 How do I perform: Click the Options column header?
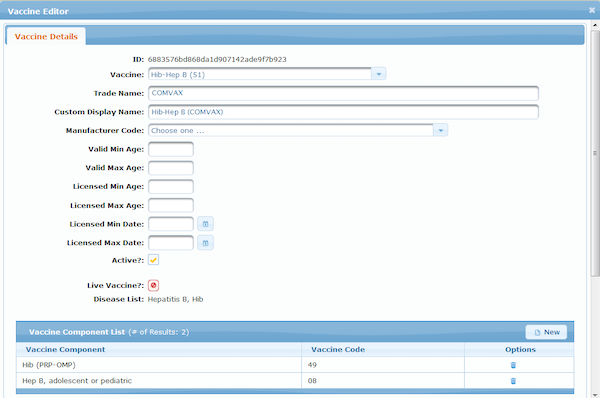[519, 349]
